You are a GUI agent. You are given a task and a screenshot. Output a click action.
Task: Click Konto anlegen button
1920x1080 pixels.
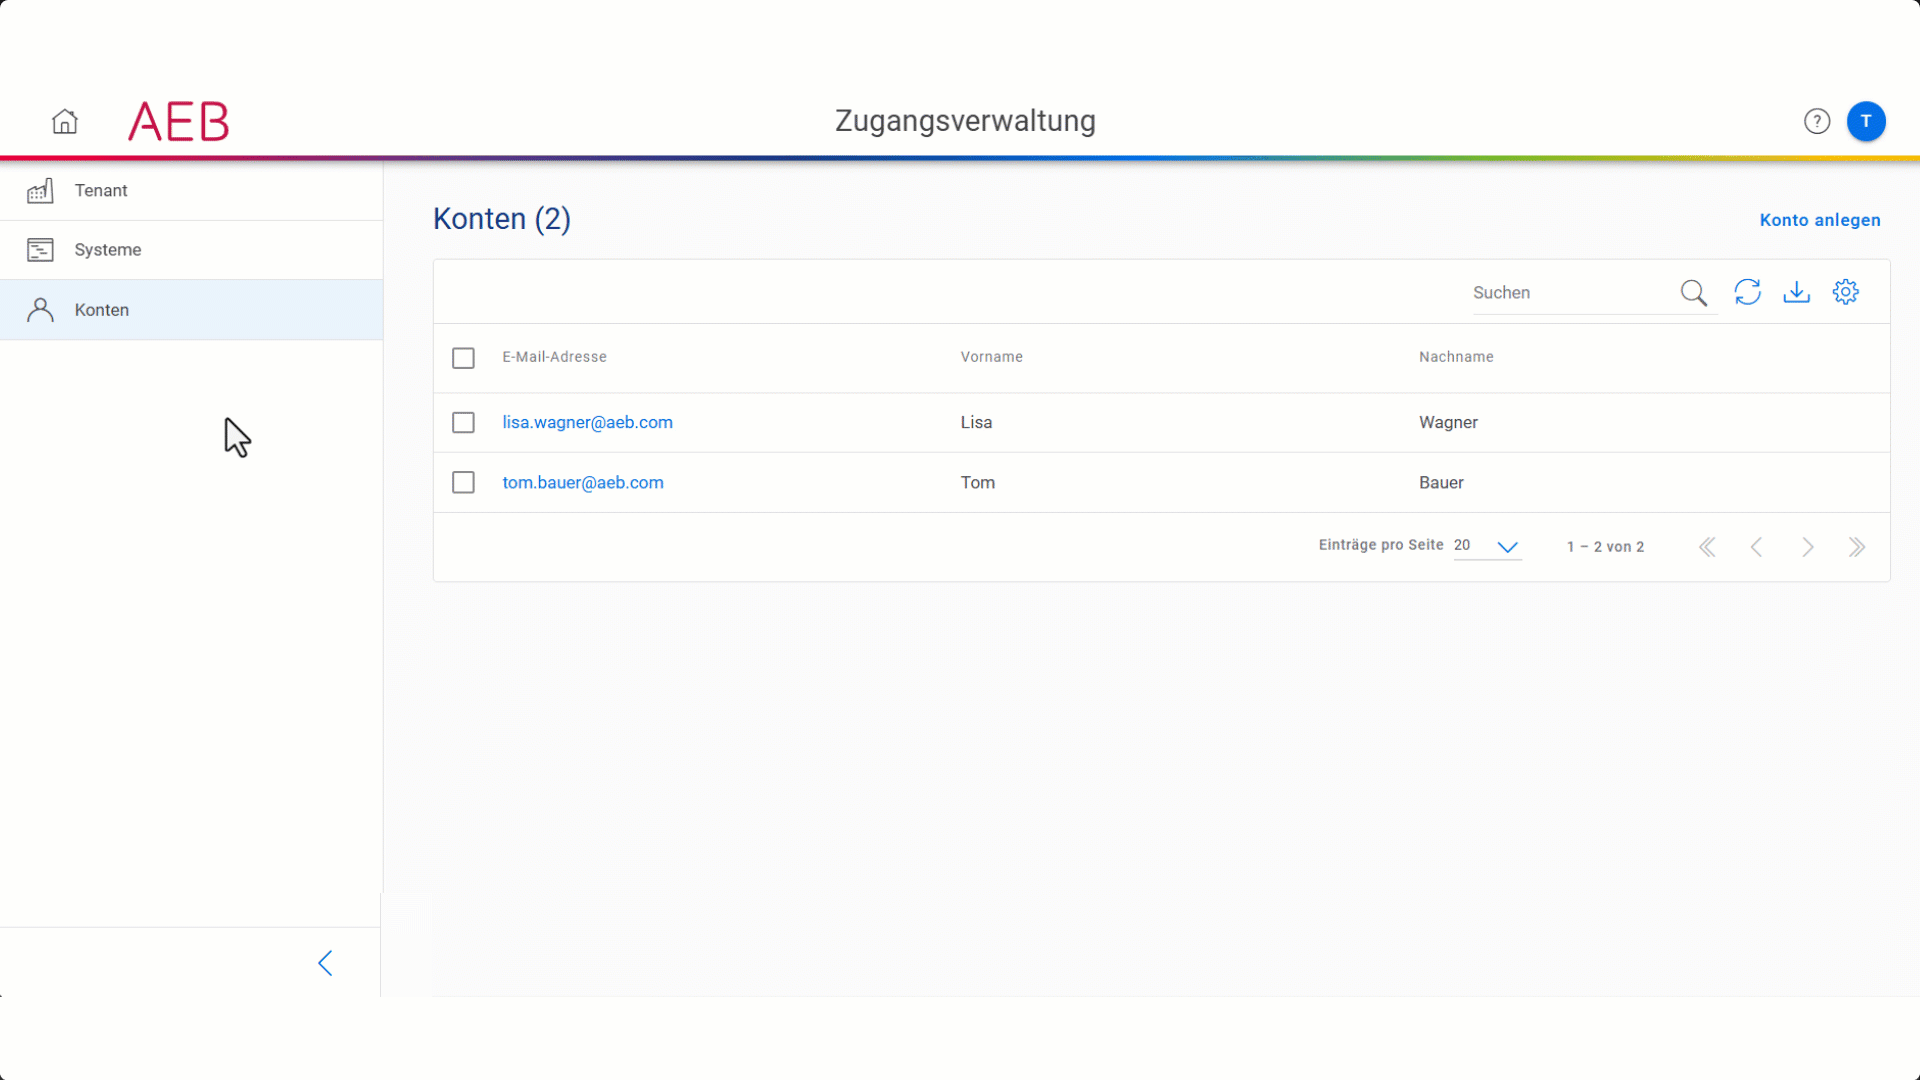tap(1819, 220)
